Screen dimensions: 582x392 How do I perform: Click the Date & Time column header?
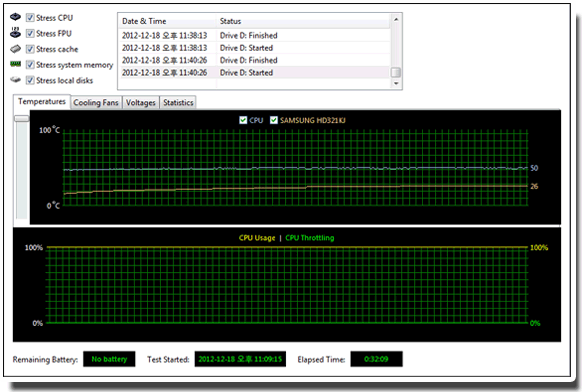167,21
